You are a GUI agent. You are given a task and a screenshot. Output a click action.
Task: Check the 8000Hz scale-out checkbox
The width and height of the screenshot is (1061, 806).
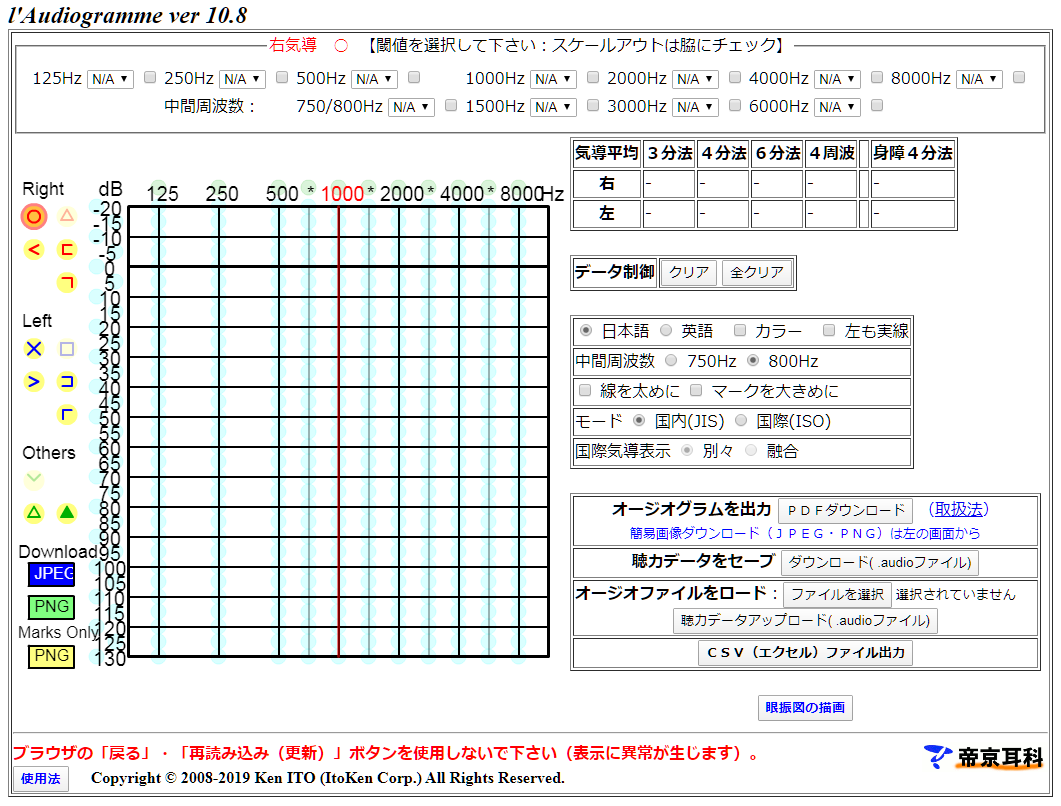pyautogui.click(x=1018, y=77)
